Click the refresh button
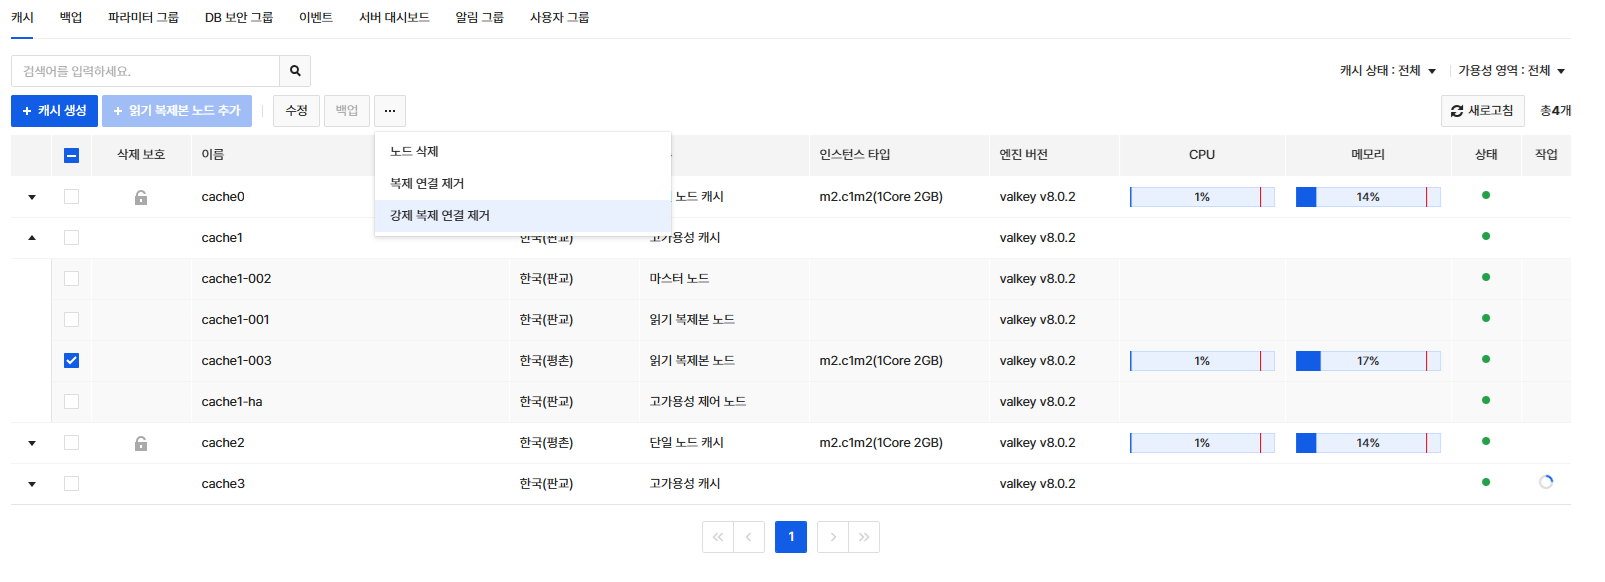The width and height of the screenshot is (1605, 582). 1482,111
